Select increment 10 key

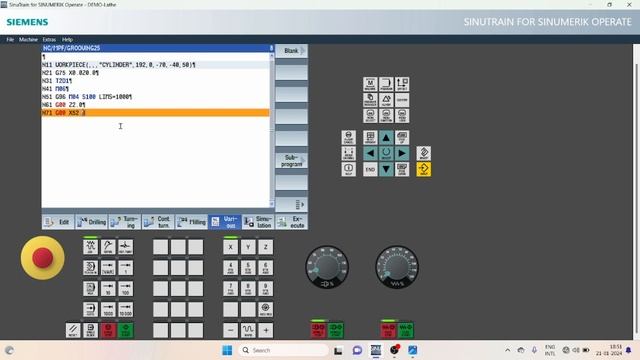coord(108,289)
